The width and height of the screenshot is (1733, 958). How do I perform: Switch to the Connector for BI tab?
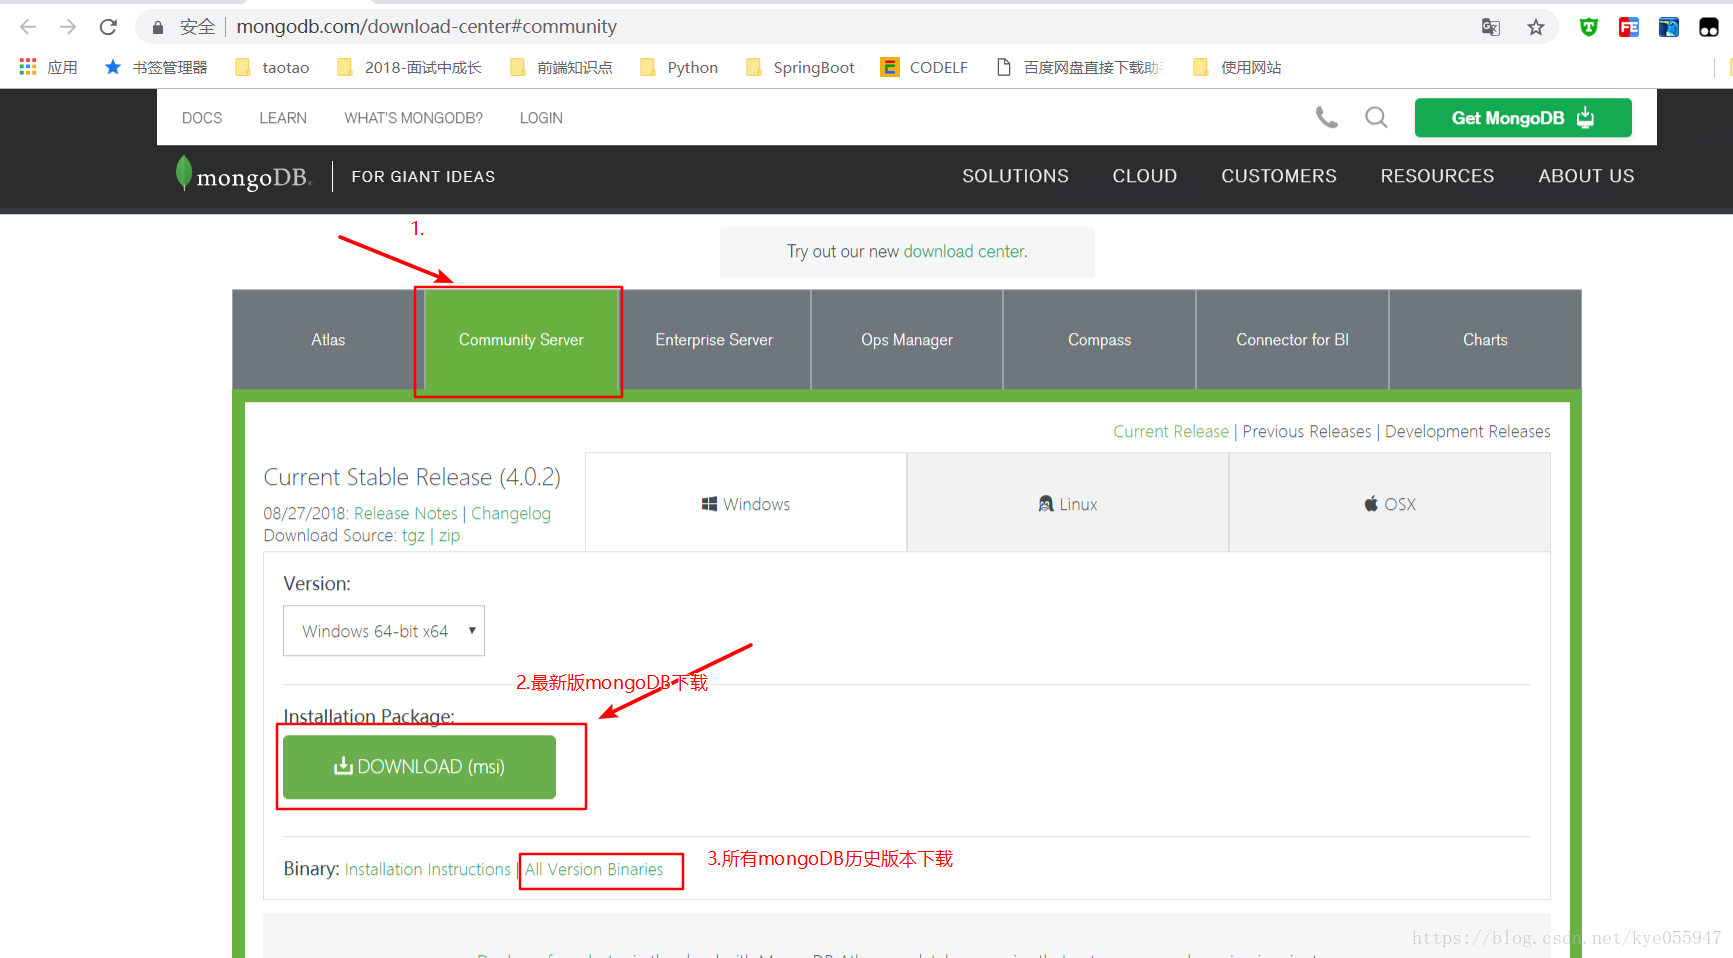pyautogui.click(x=1292, y=340)
